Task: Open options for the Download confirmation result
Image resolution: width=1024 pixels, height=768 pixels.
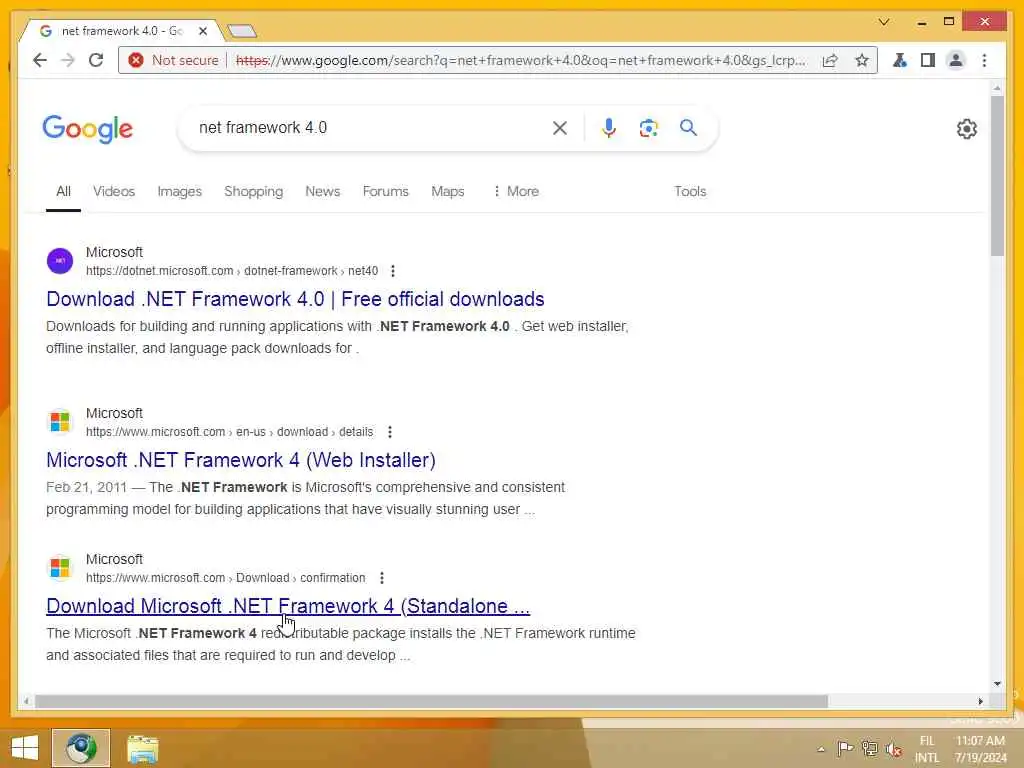Action: click(x=382, y=578)
